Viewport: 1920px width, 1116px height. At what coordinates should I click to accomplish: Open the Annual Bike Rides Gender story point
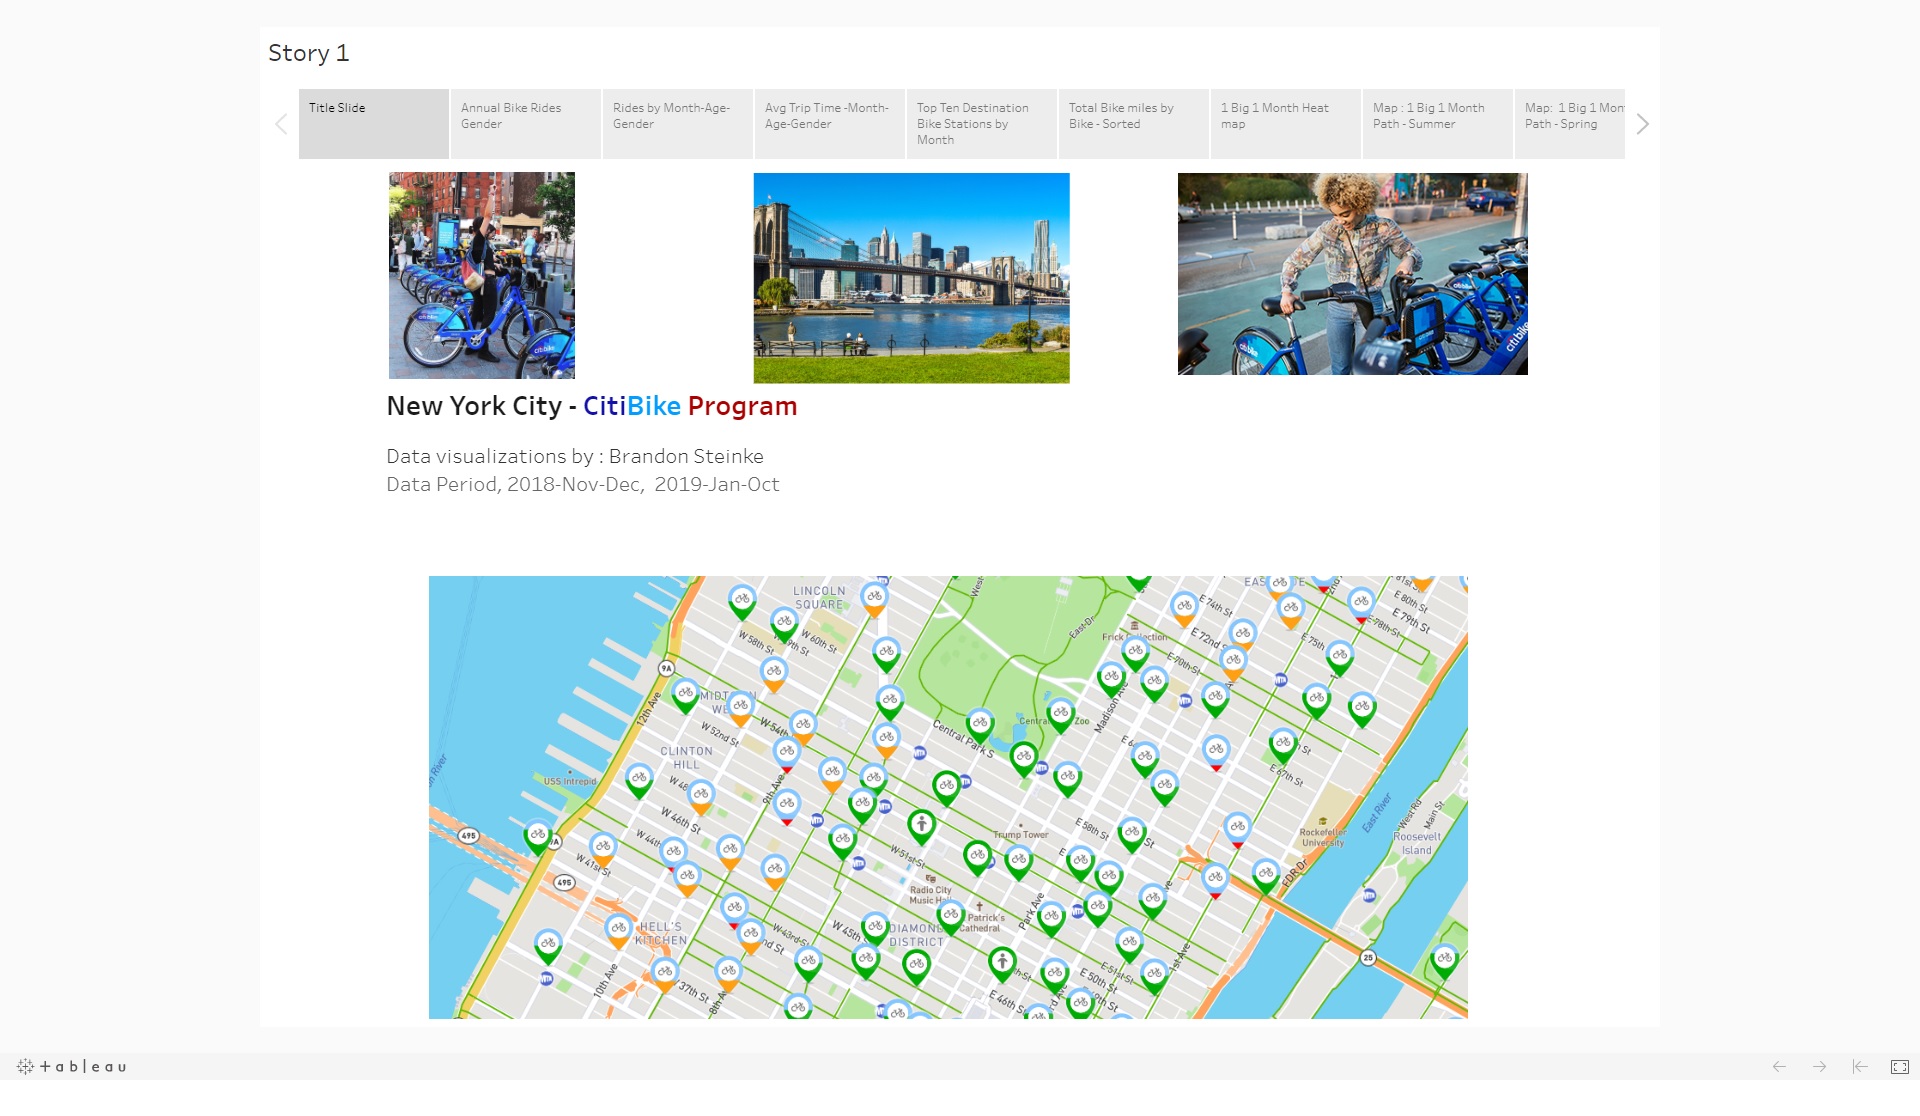526,124
